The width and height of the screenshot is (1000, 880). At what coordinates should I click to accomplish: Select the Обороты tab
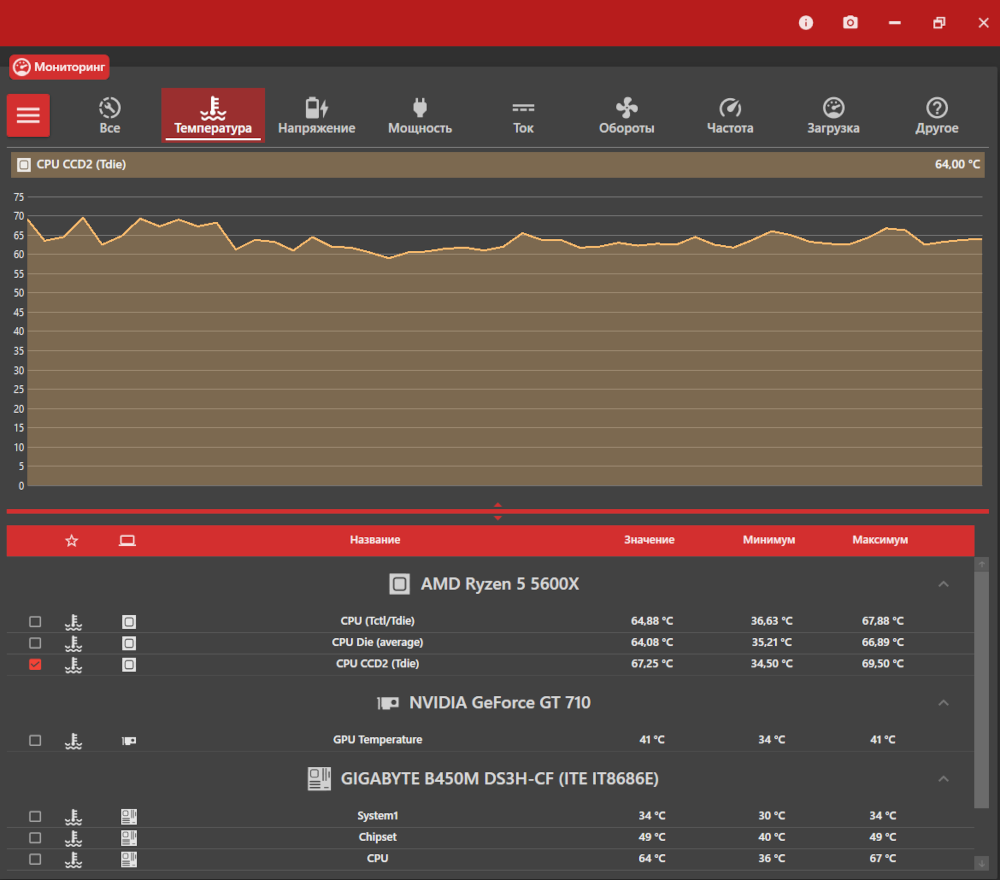coord(626,115)
